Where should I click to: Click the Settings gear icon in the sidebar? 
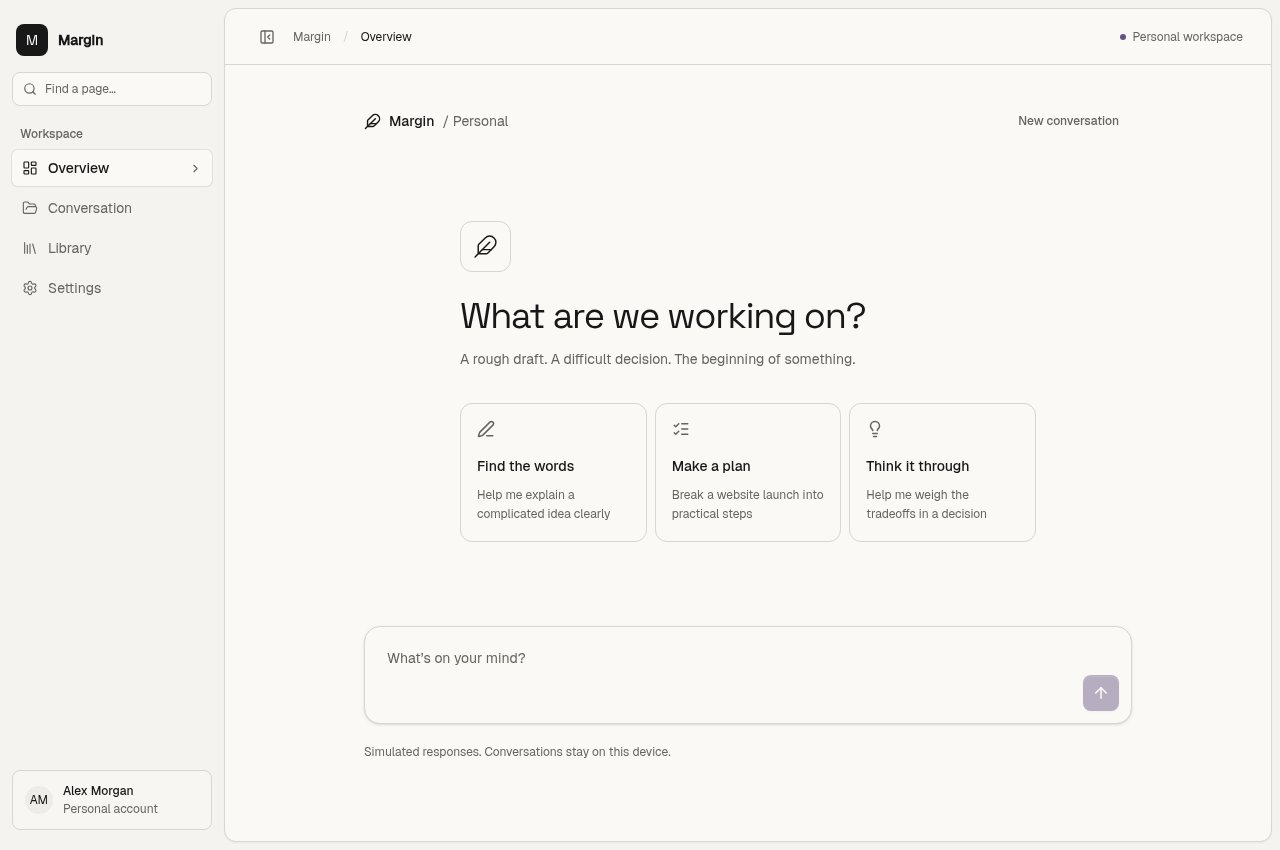pyautogui.click(x=30, y=288)
